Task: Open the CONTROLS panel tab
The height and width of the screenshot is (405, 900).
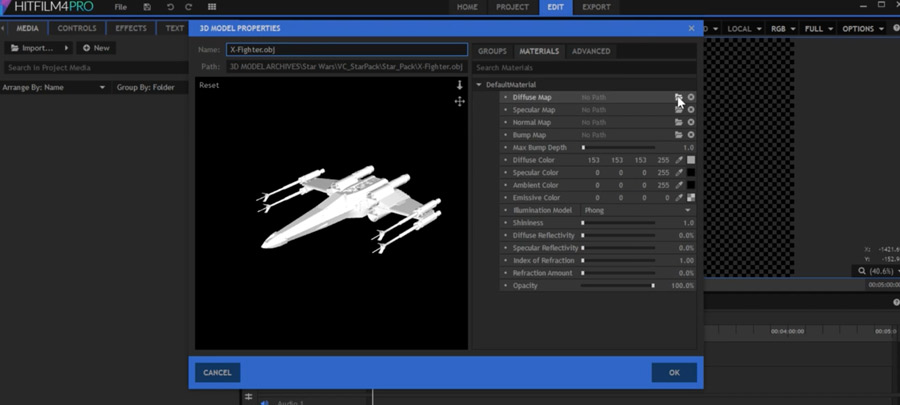Action: (77, 28)
